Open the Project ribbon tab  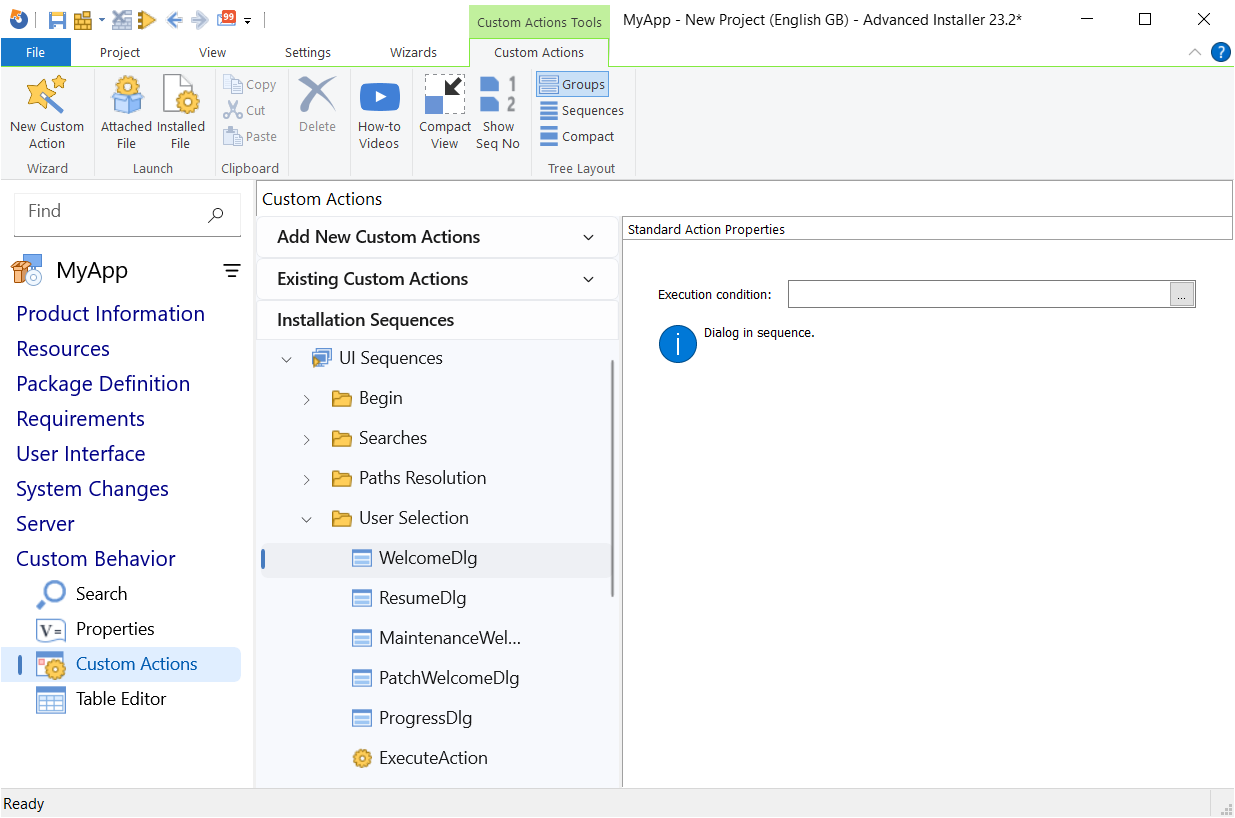click(x=119, y=52)
